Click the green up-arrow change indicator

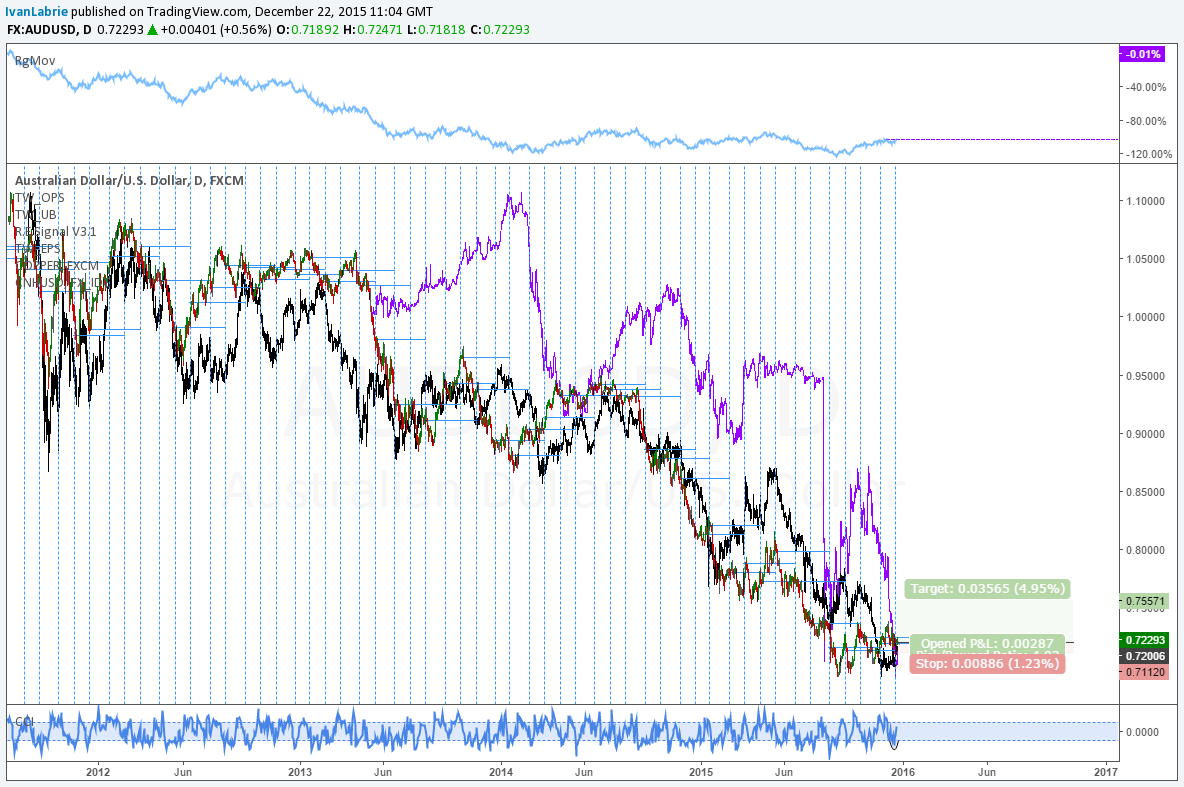153,29
